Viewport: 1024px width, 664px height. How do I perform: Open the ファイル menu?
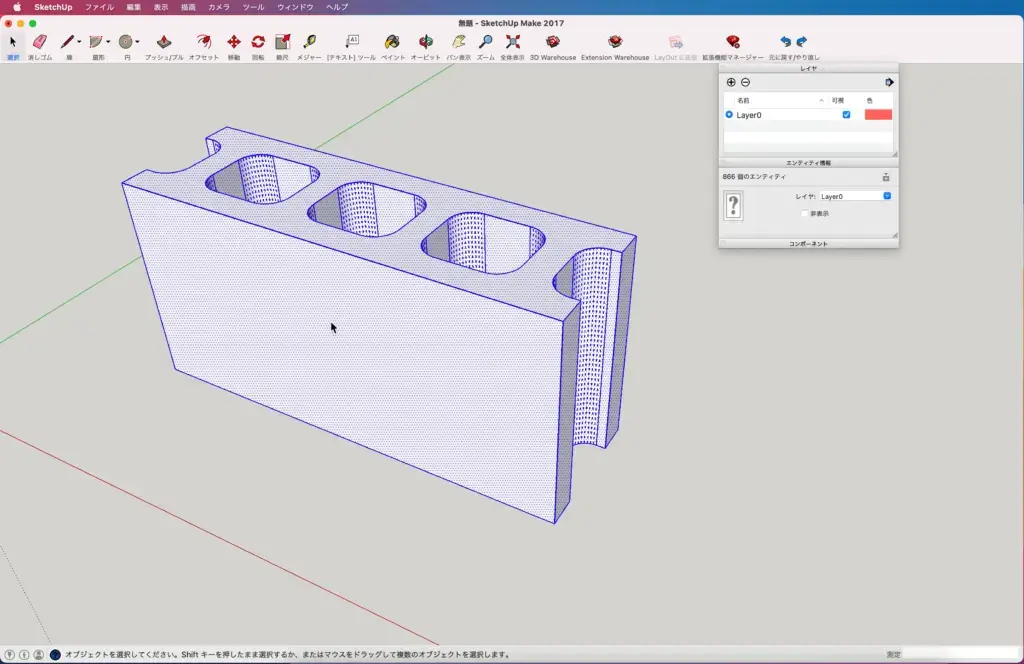pos(99,7)
